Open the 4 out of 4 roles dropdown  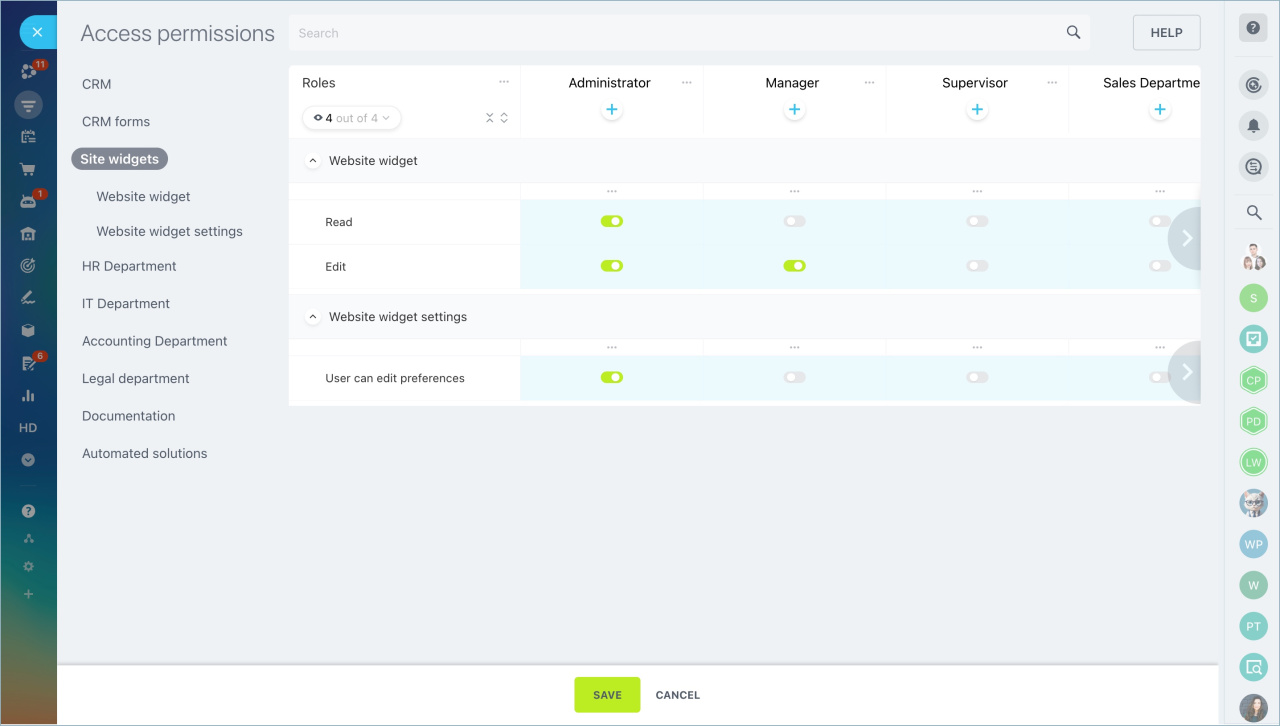(351, 118)
